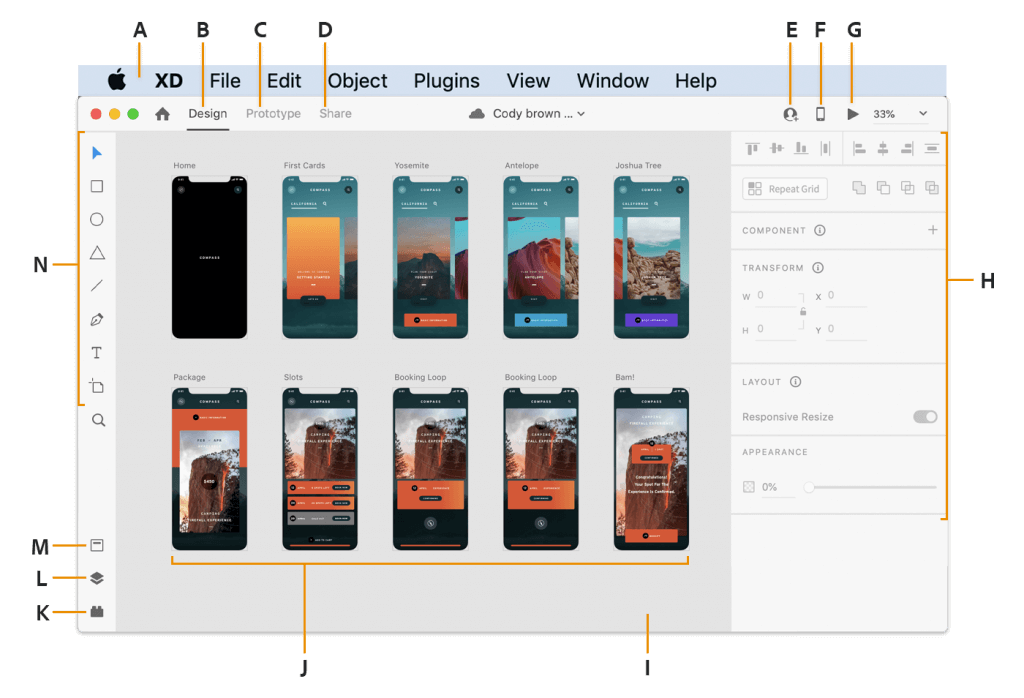Open the File menu

[225, 81]
